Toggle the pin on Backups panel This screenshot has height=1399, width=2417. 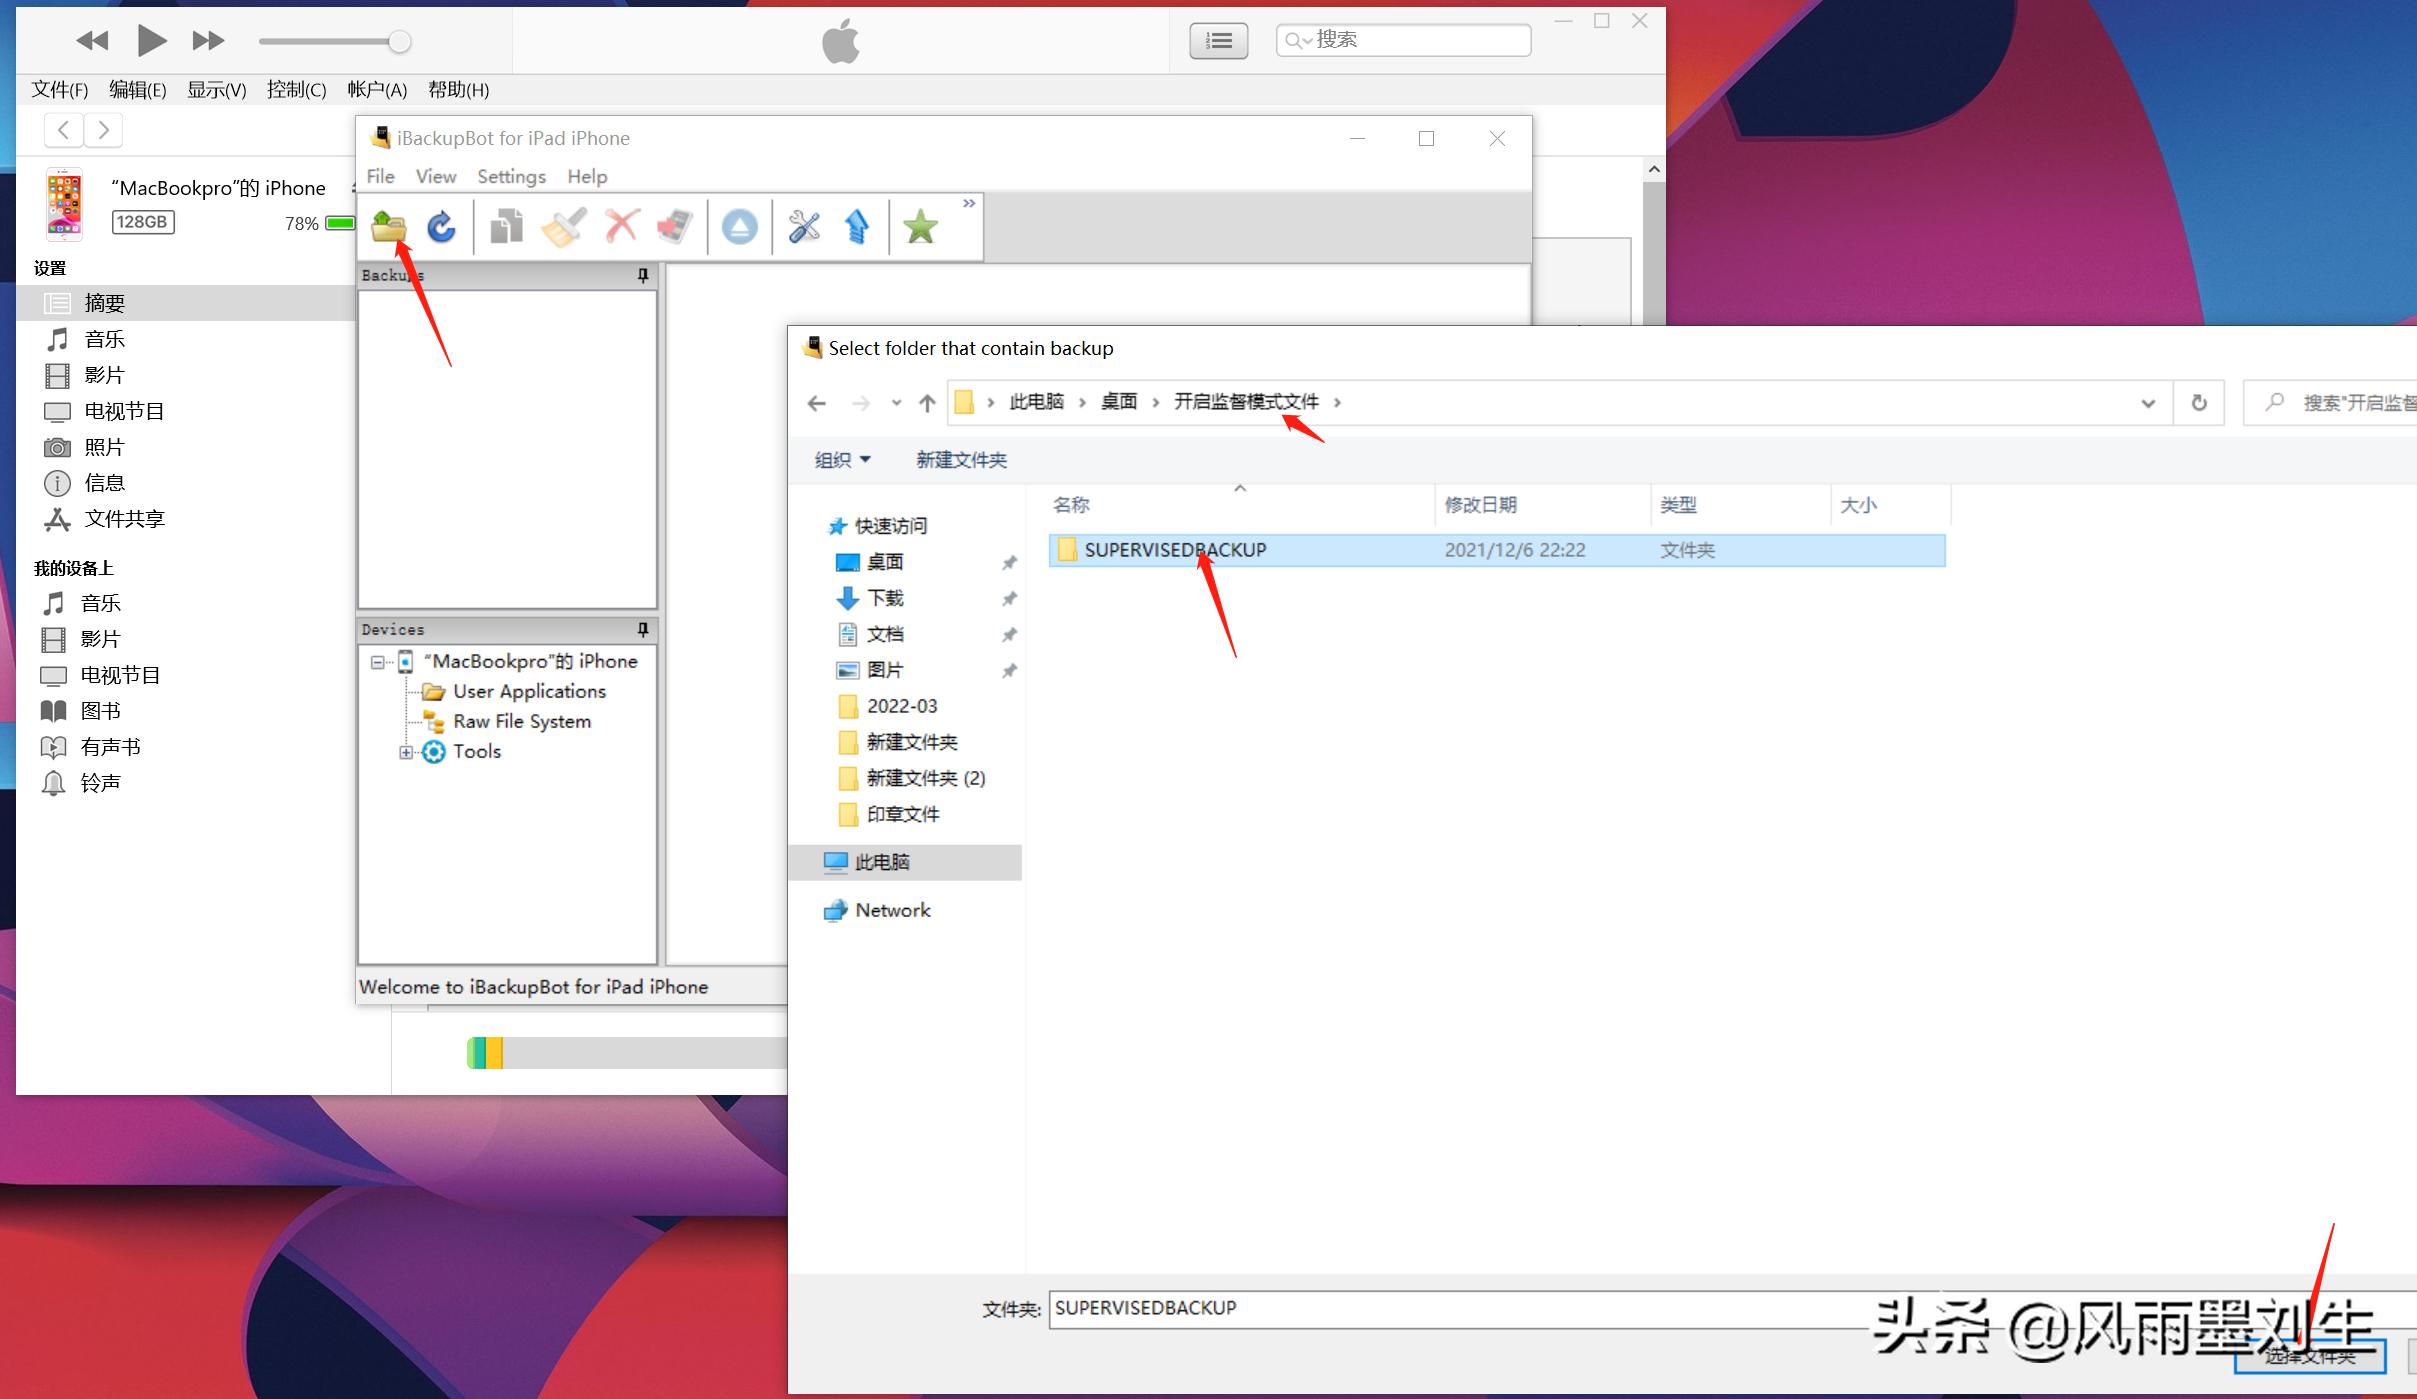coord(643,275)
